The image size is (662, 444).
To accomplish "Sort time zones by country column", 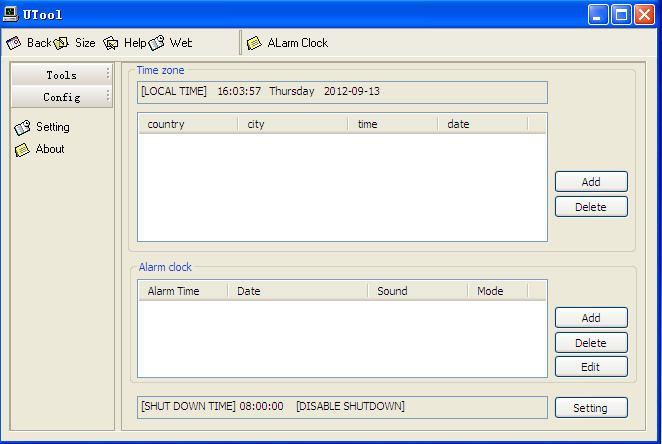I will pyautogui.click(x=188, y=124).
